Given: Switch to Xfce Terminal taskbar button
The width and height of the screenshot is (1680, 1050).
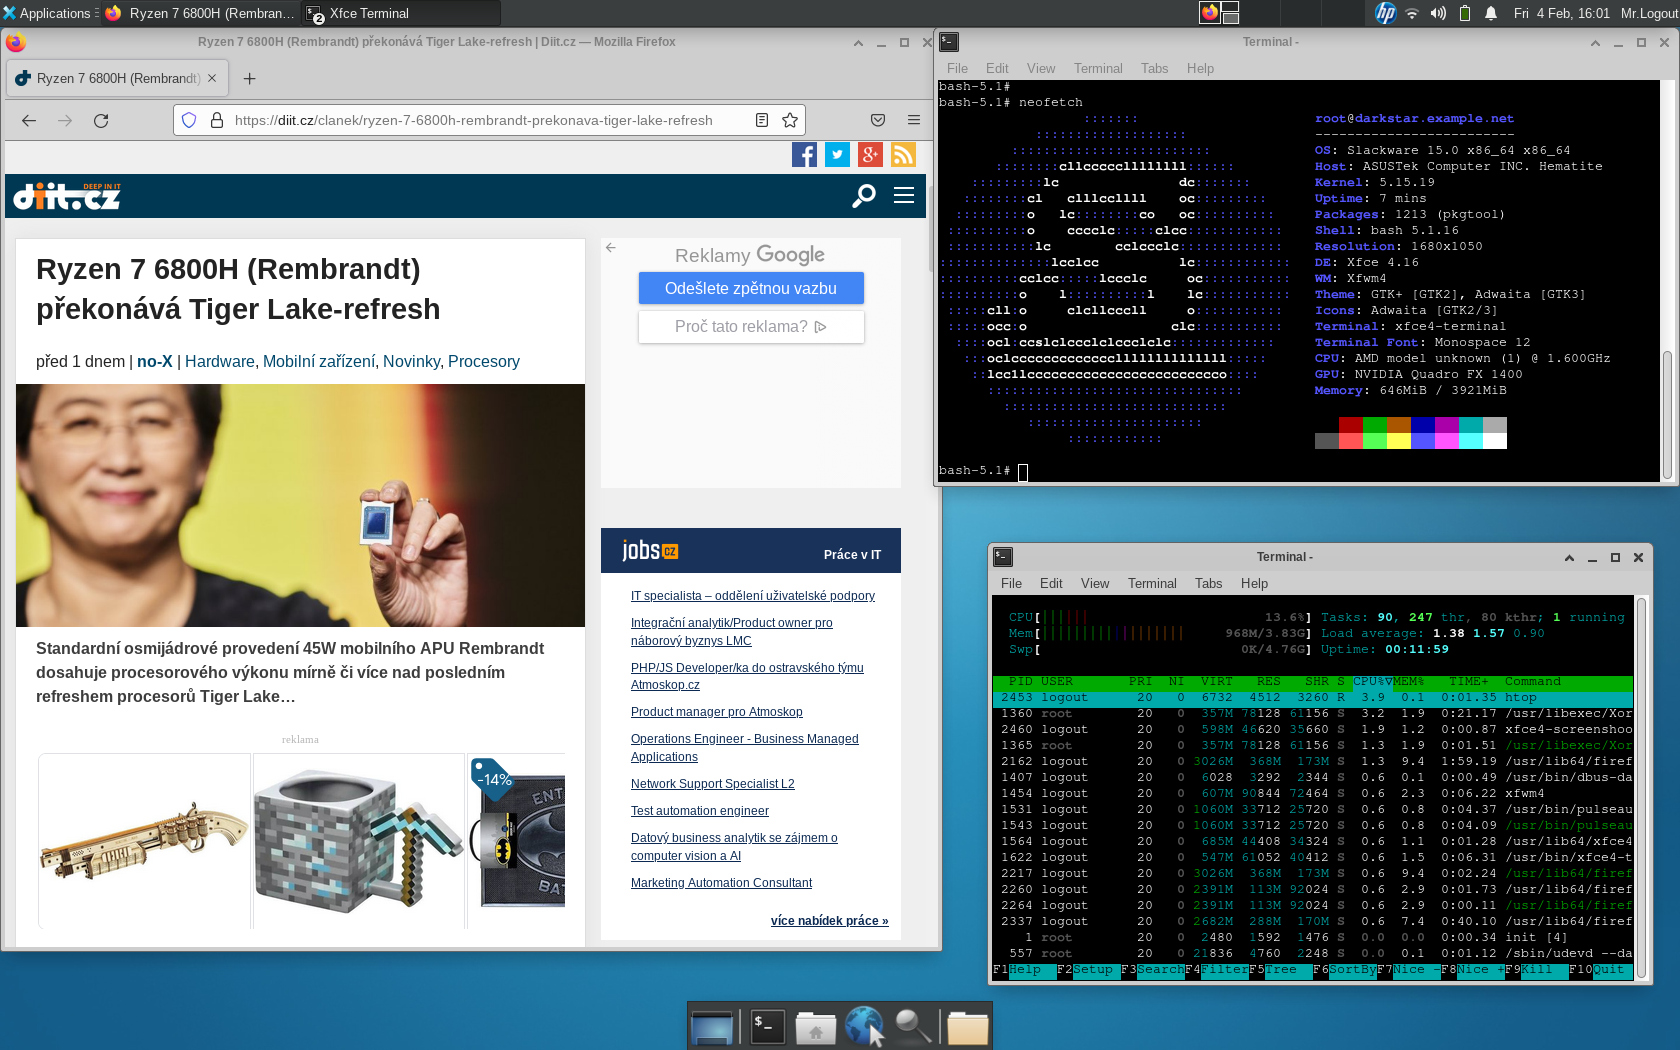Looking at the screenshot, I should (x=401, y=13).
